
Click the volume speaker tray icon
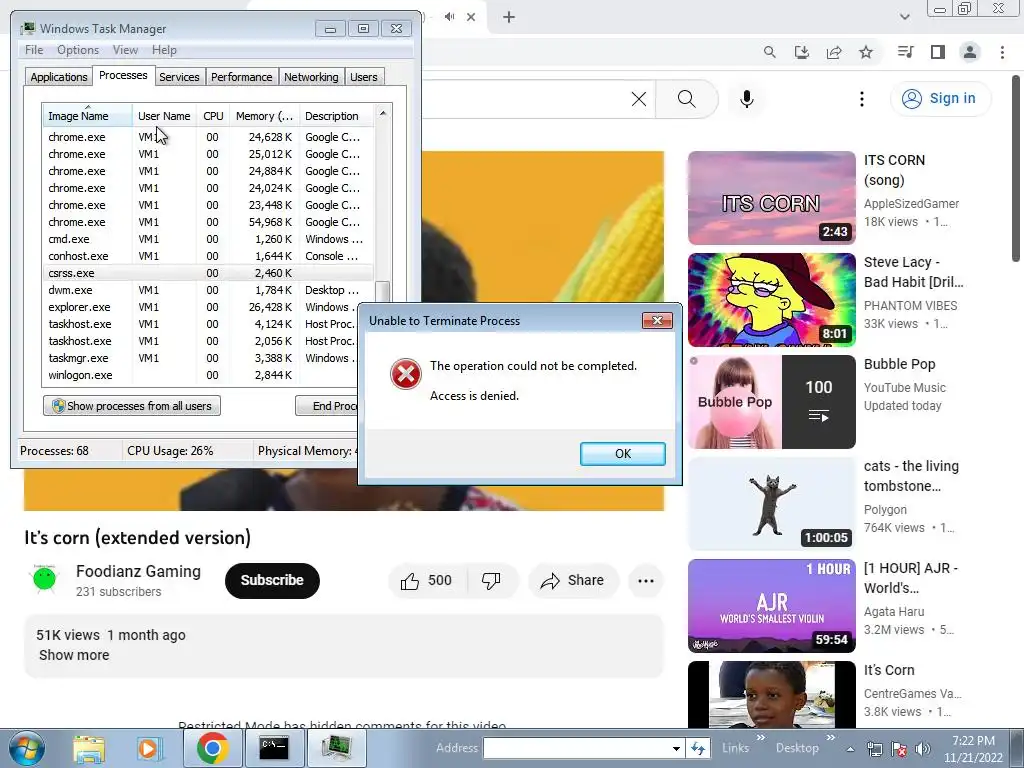click(923, 749)
